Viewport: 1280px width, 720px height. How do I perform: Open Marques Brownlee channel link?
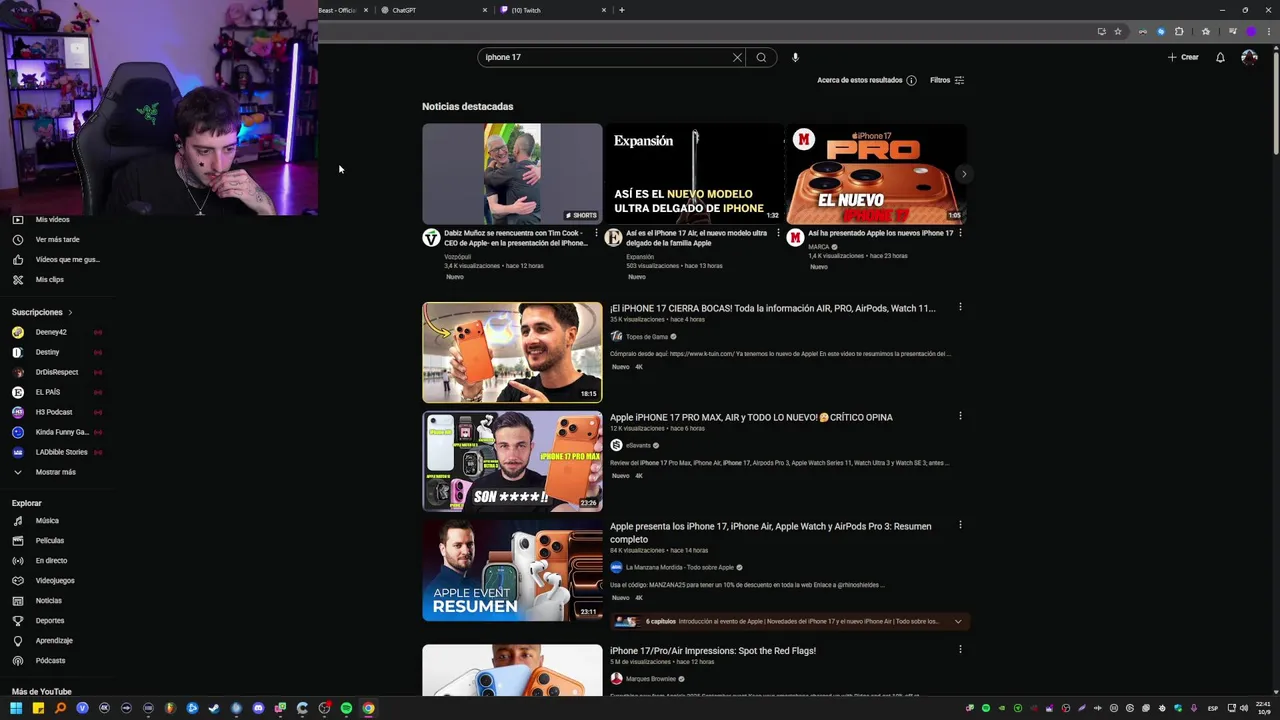[651, 679]
